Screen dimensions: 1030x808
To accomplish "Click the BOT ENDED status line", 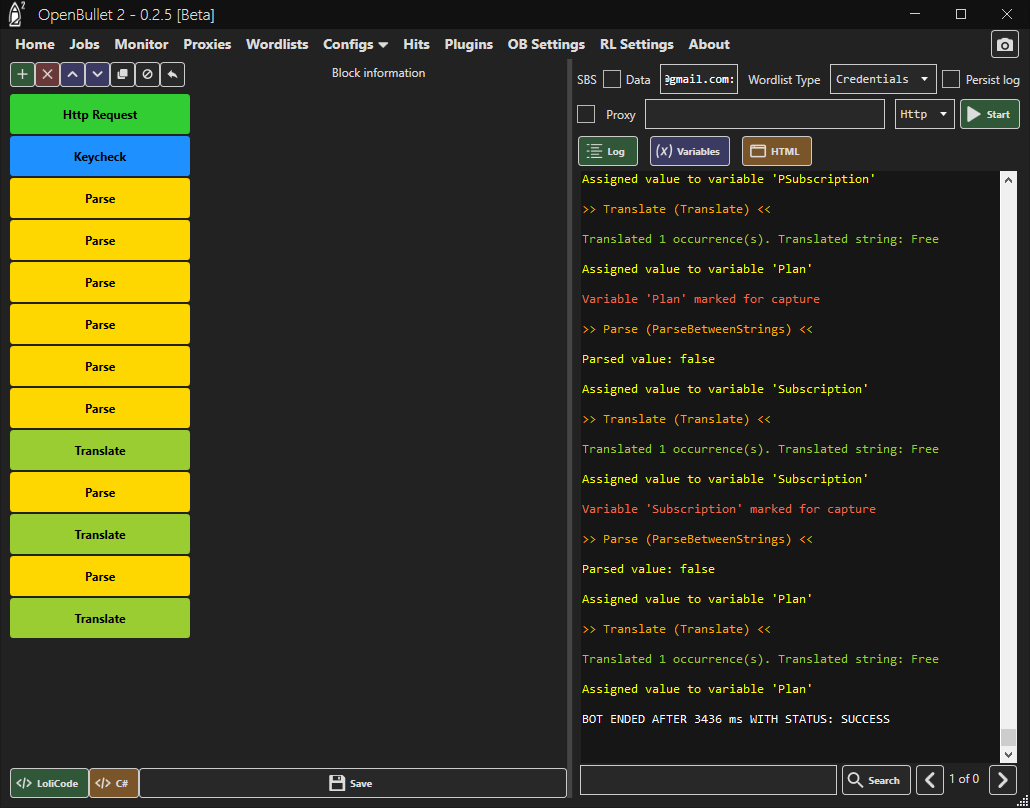I will (x=736, y=719).
